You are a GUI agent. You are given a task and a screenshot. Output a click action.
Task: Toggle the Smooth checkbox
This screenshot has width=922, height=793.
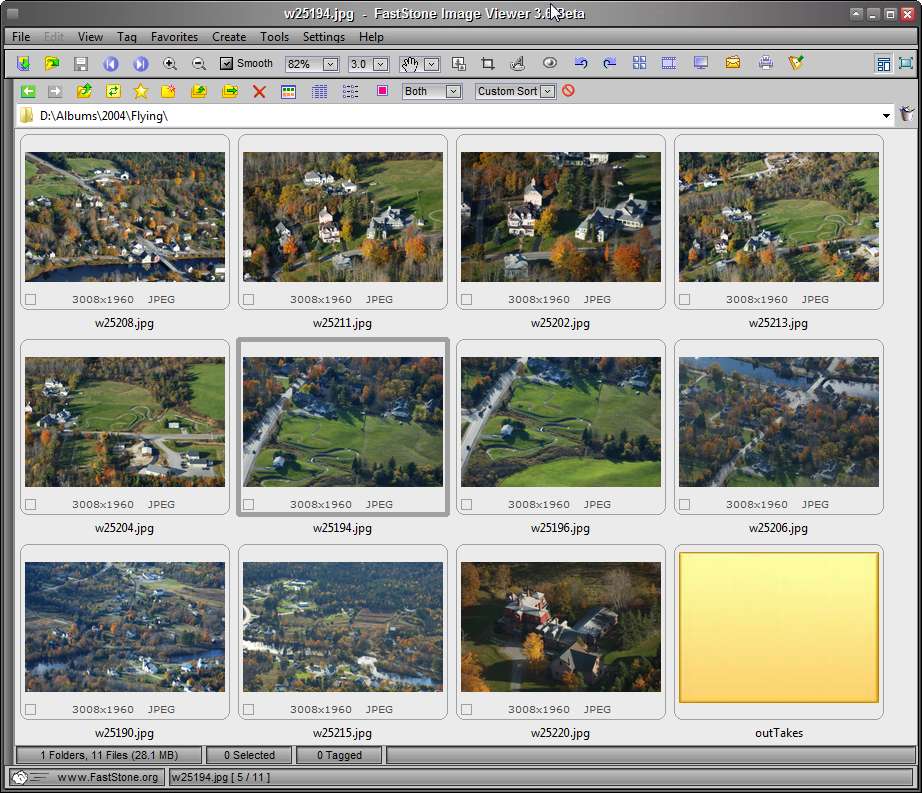click(x=226, y=63)
